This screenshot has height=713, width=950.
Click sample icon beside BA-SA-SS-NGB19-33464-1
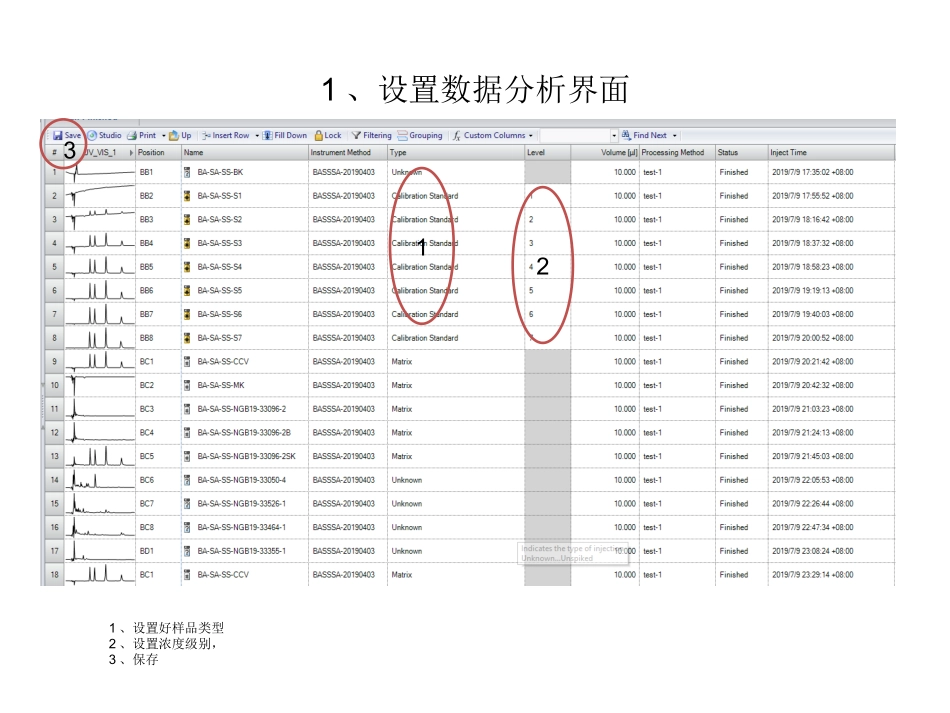pyautogui.click(x=187, y=527)
